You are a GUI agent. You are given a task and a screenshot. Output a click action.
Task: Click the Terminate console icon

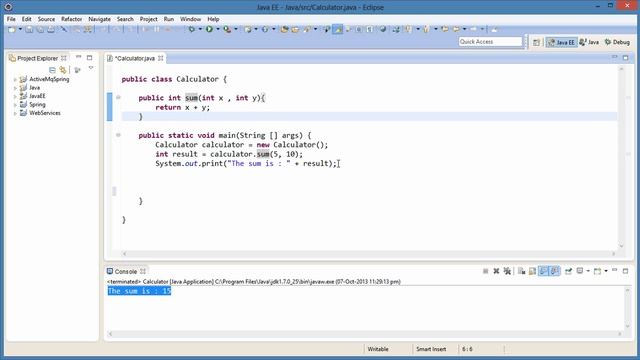[485, 271]
